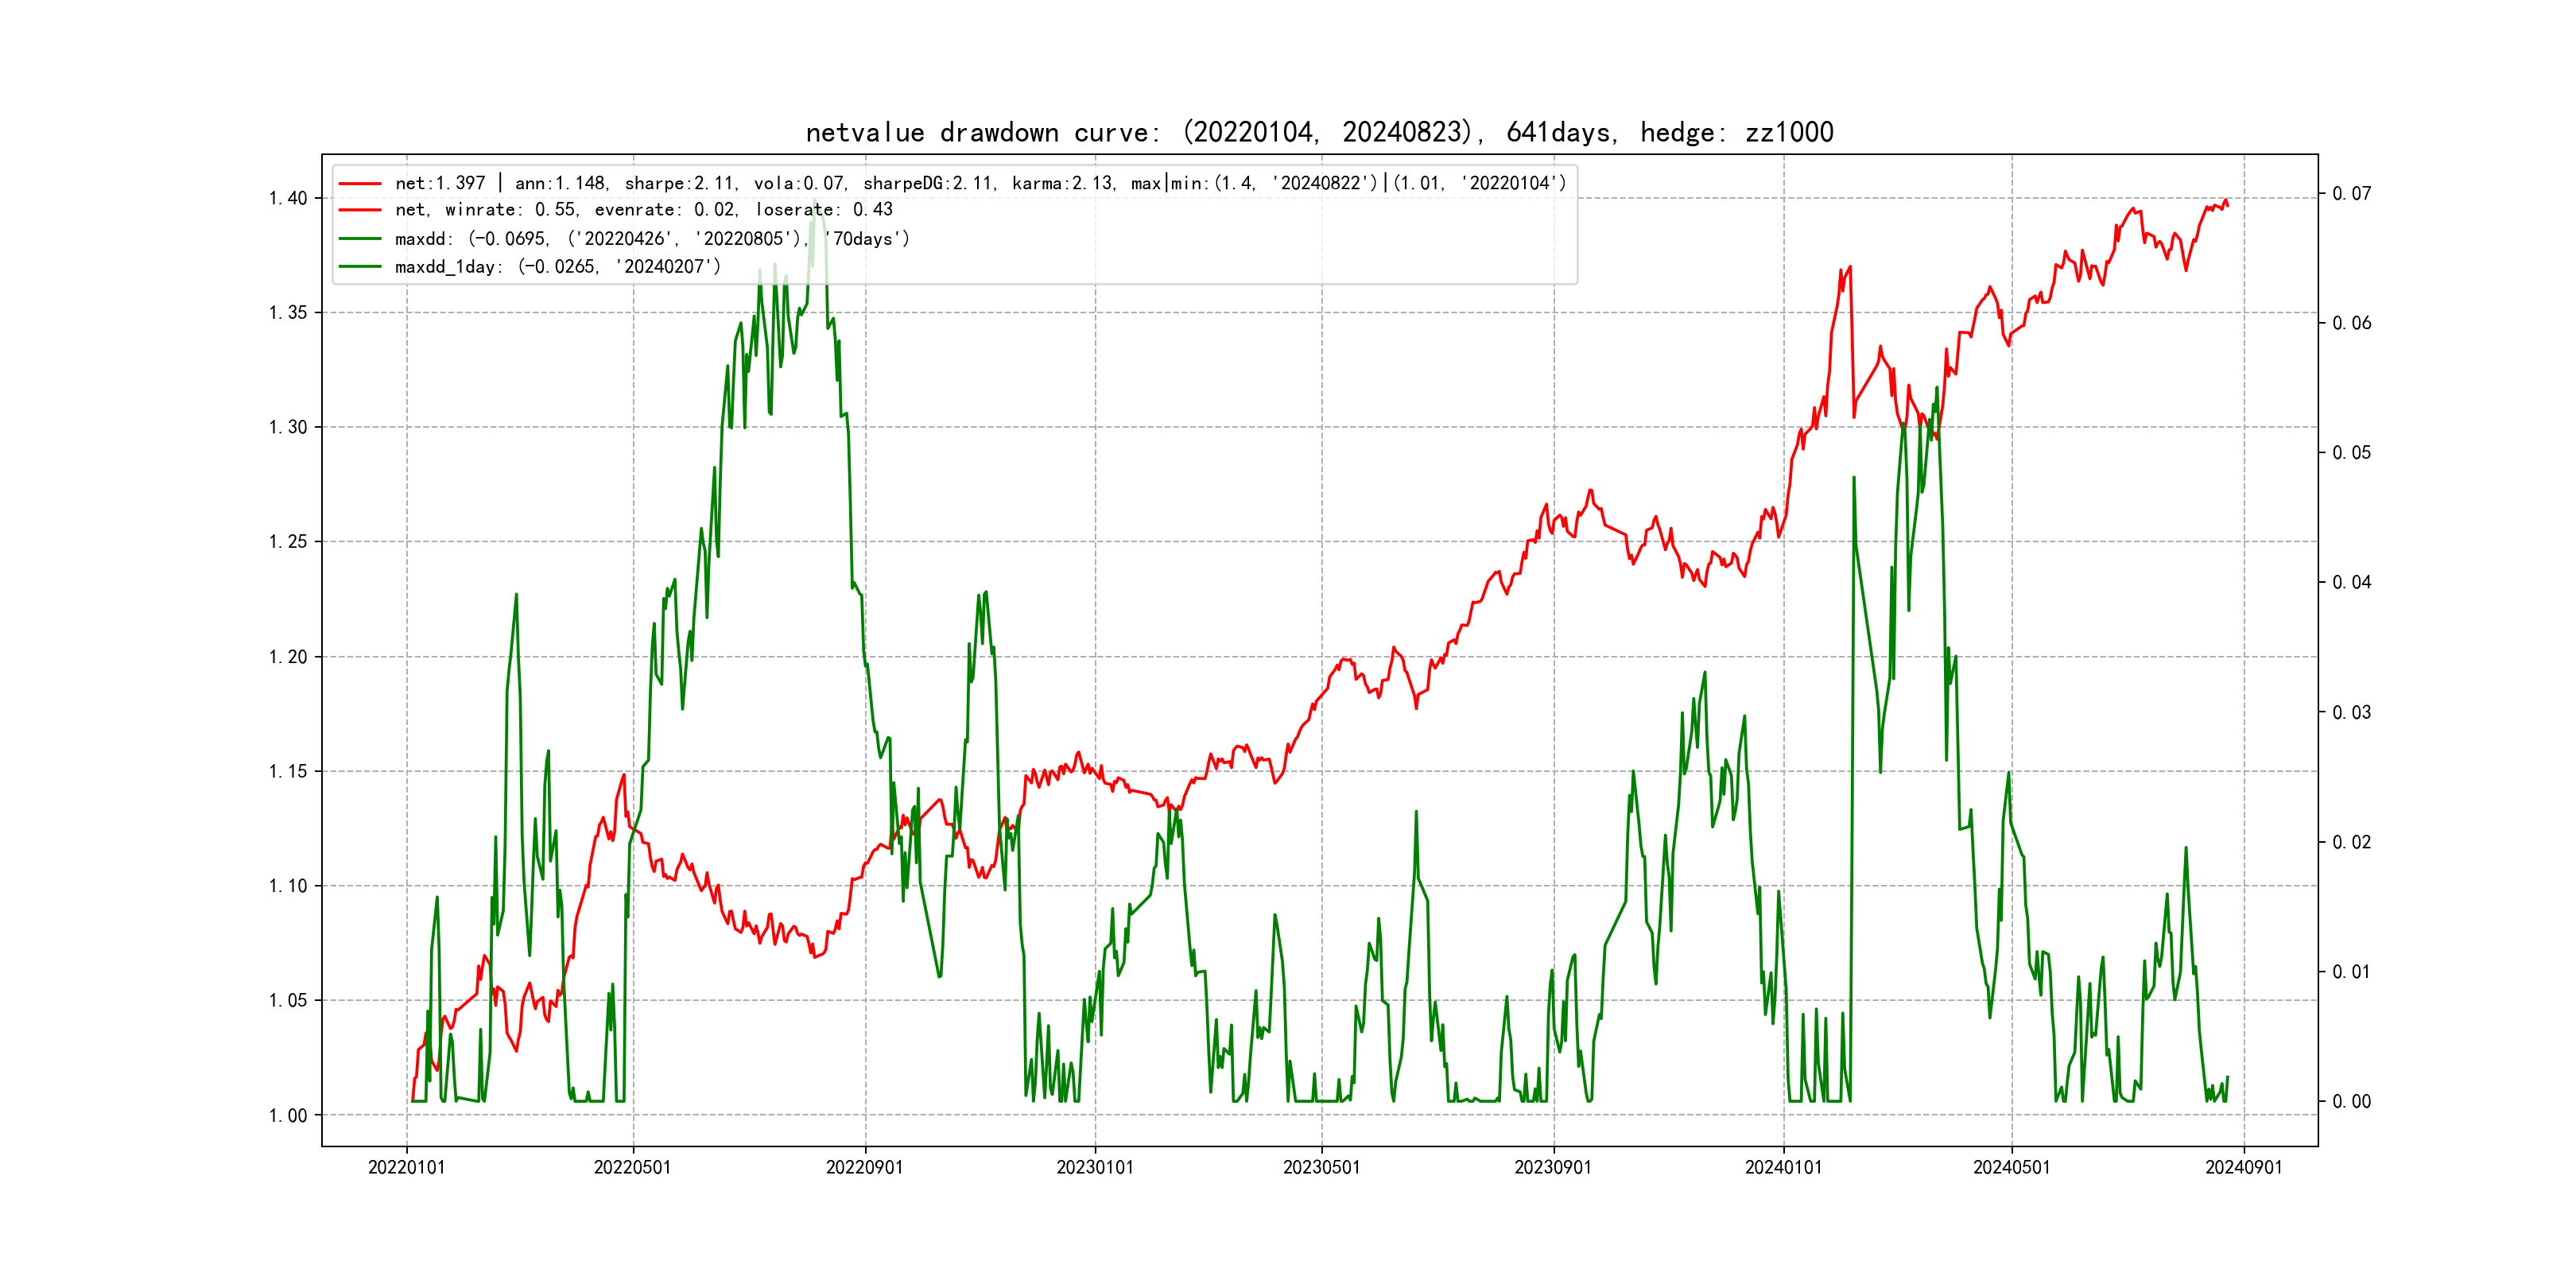The height and width of the screenshot is (1288, 2576).
Task: Click the 1.00 left axis tick label
Action: [288, 1116]
